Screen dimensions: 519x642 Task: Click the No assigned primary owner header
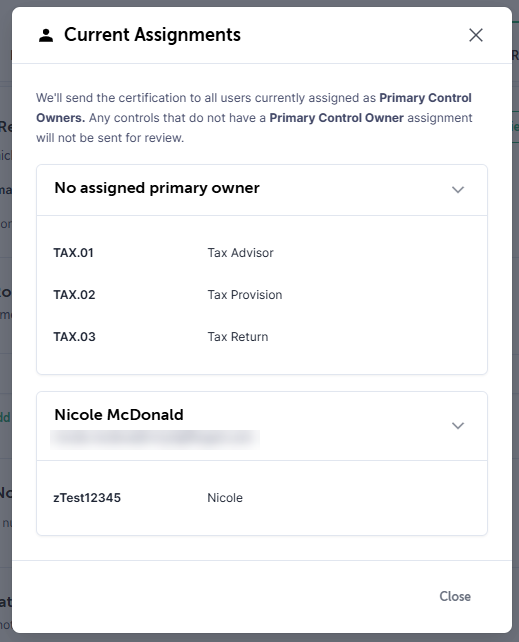[x=157, y=188]
